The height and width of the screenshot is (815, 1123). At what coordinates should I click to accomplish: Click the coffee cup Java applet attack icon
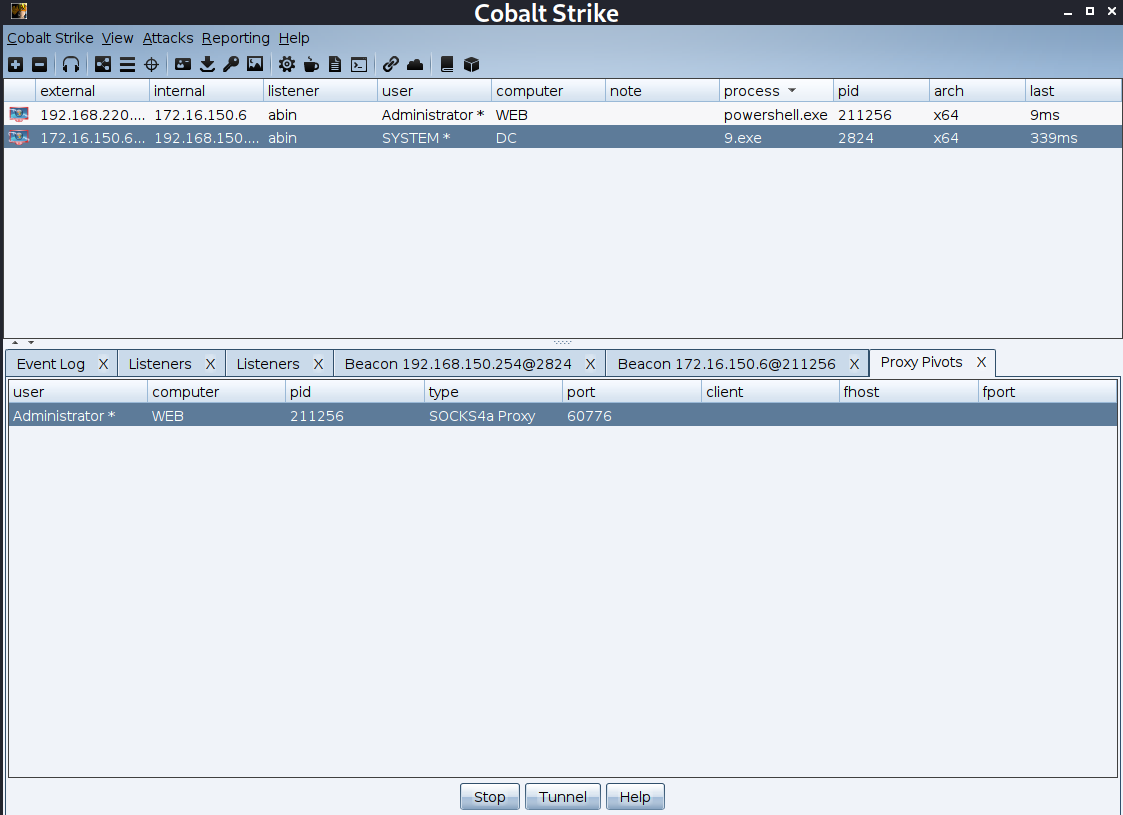point(311,64)
